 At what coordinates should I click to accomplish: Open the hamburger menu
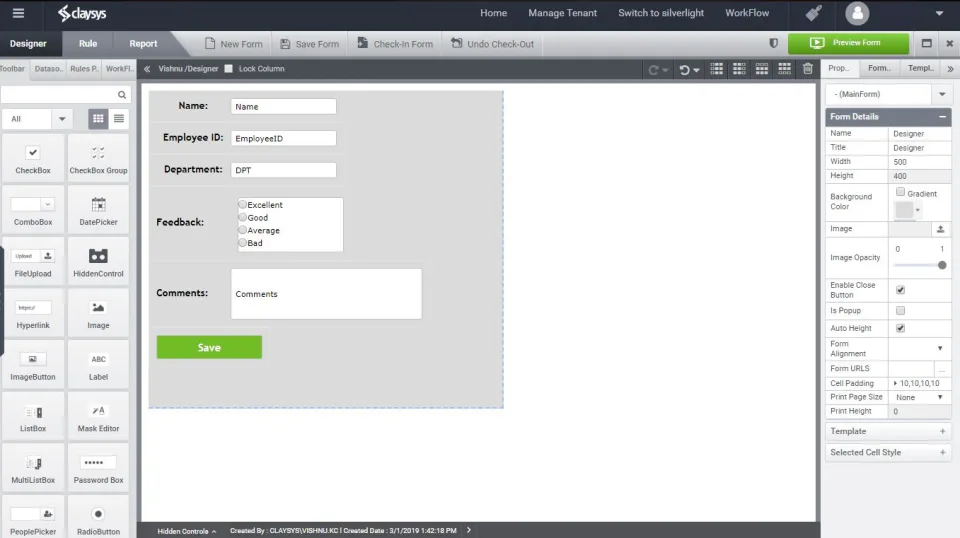tap(18, 13)
